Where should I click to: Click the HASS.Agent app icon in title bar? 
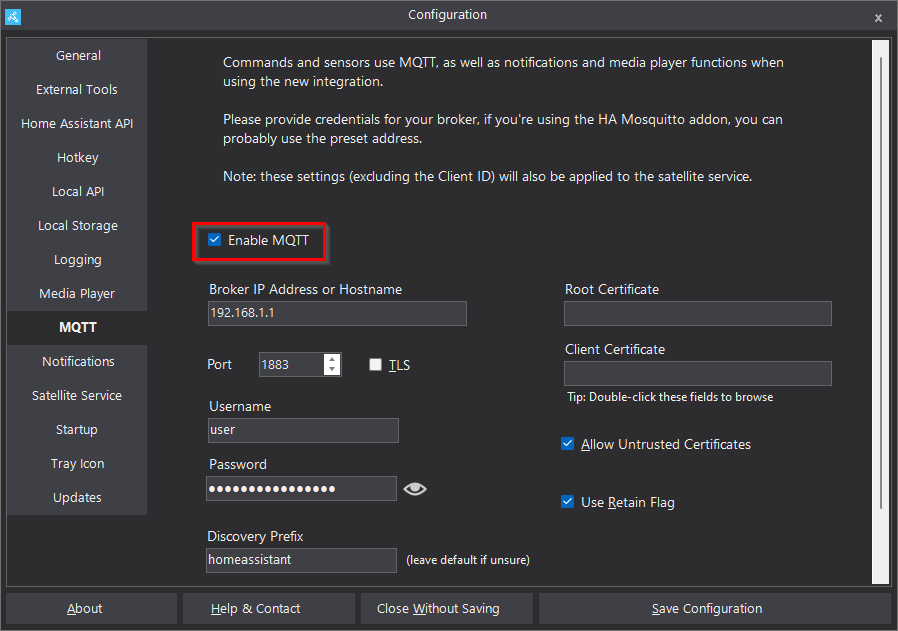[13, 17]
